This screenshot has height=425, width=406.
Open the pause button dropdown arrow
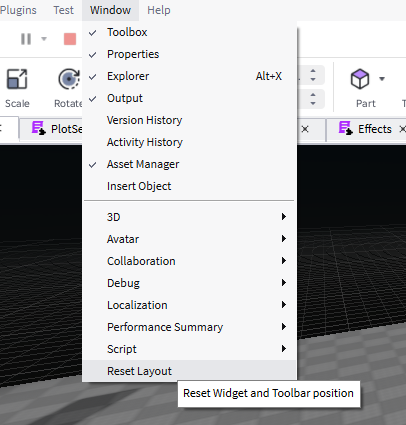click(44, 39)
